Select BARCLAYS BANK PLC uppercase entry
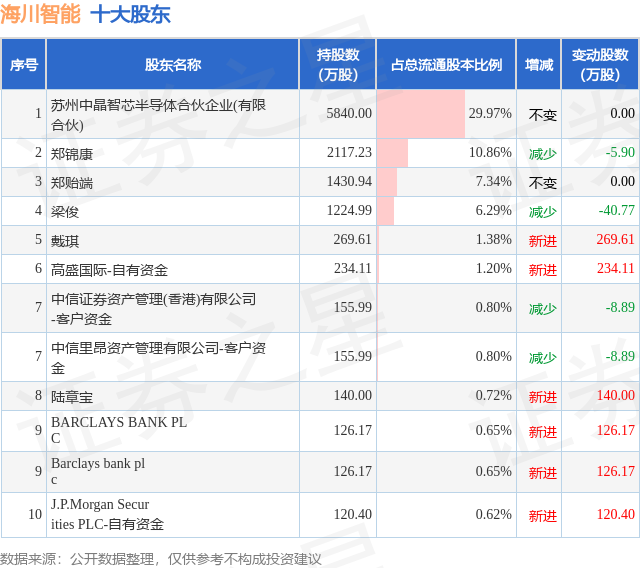640x568 pixels. (x=119, y=430)
